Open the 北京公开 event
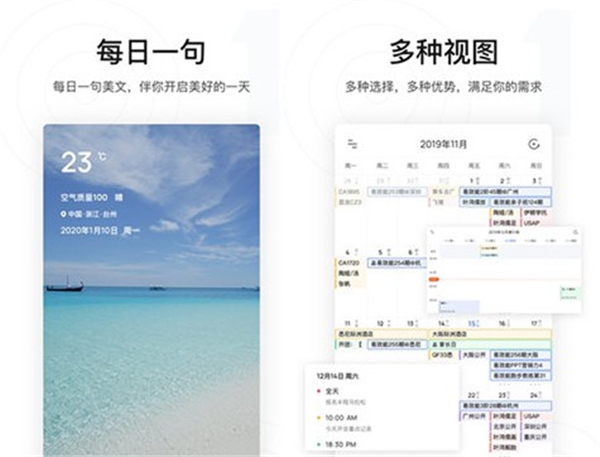 point(504,426)
